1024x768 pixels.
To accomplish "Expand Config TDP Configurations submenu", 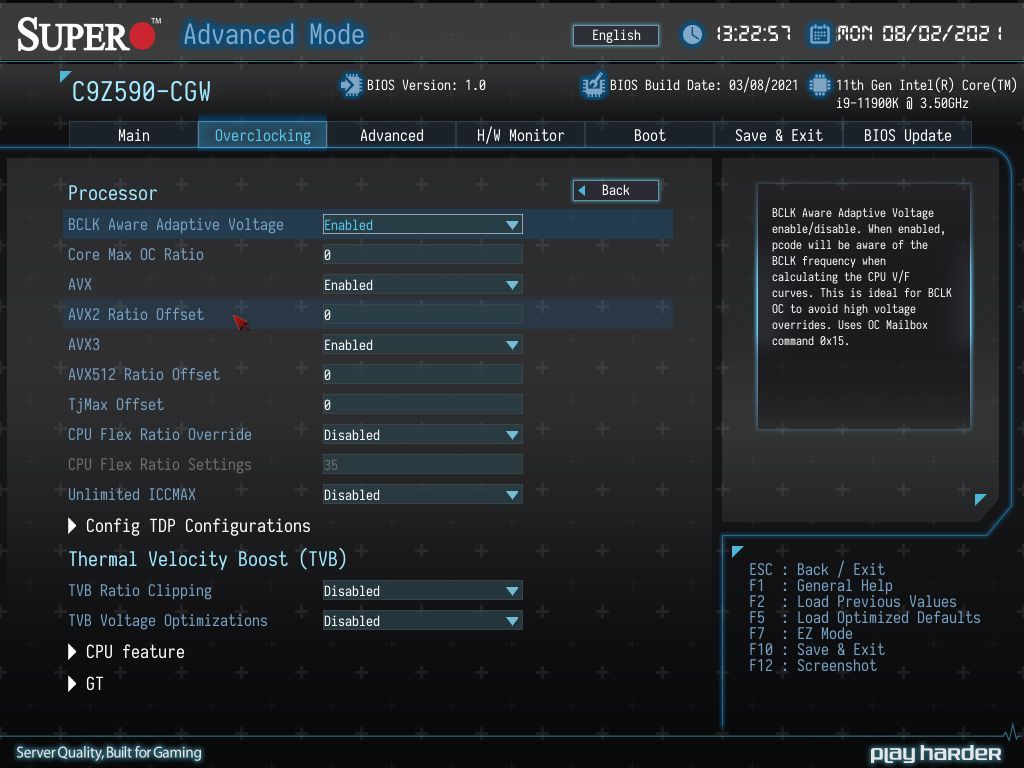I will point(189,526).
